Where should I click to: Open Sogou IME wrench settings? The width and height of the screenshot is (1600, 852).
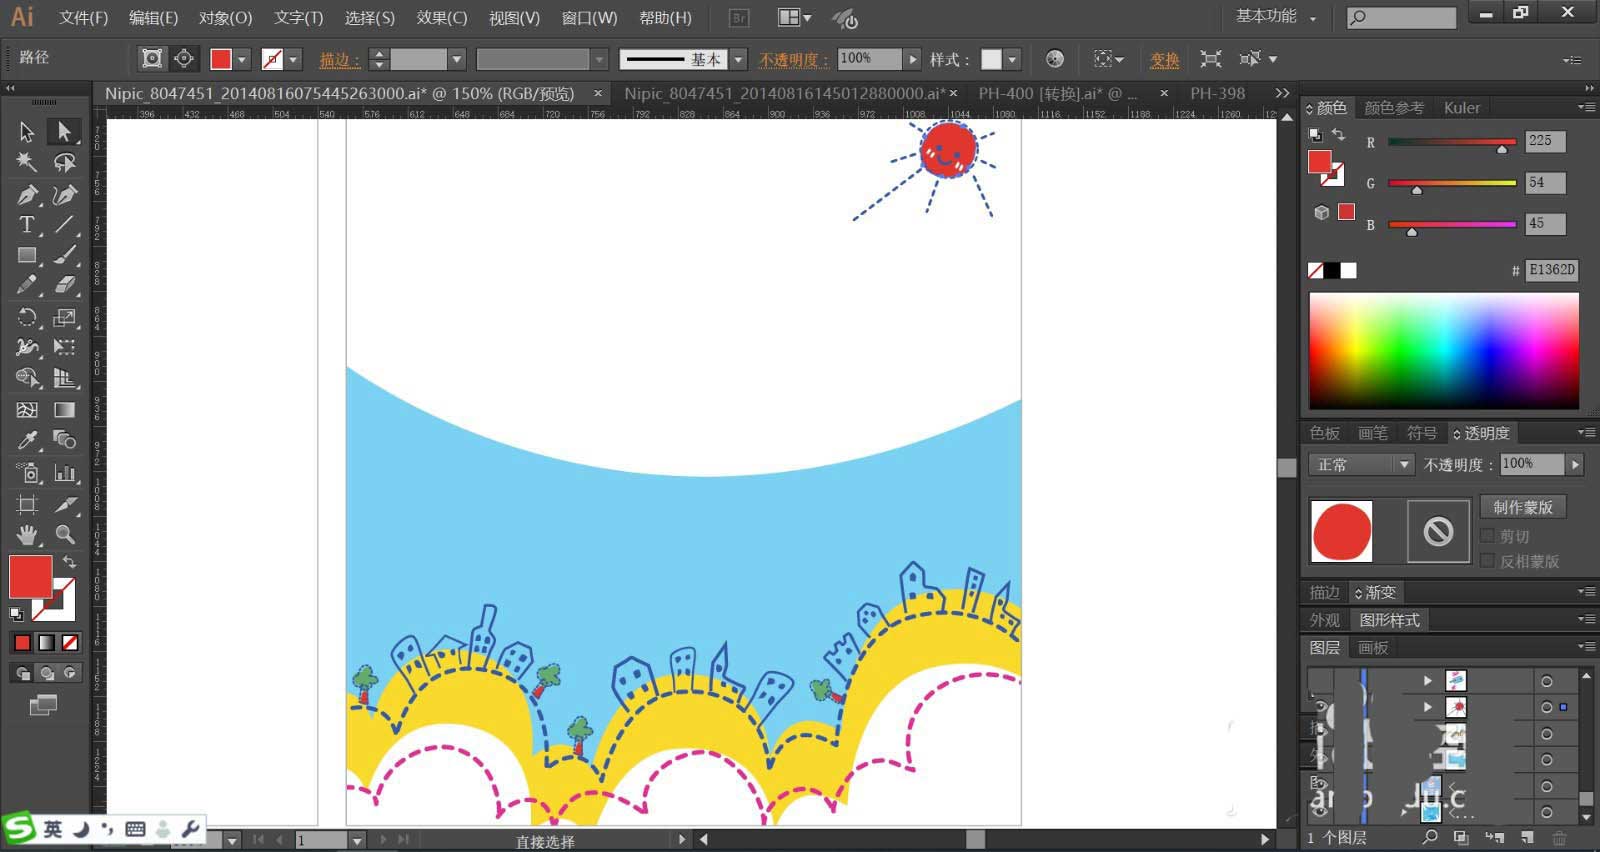pyautogui.click(x=190, y=828)
